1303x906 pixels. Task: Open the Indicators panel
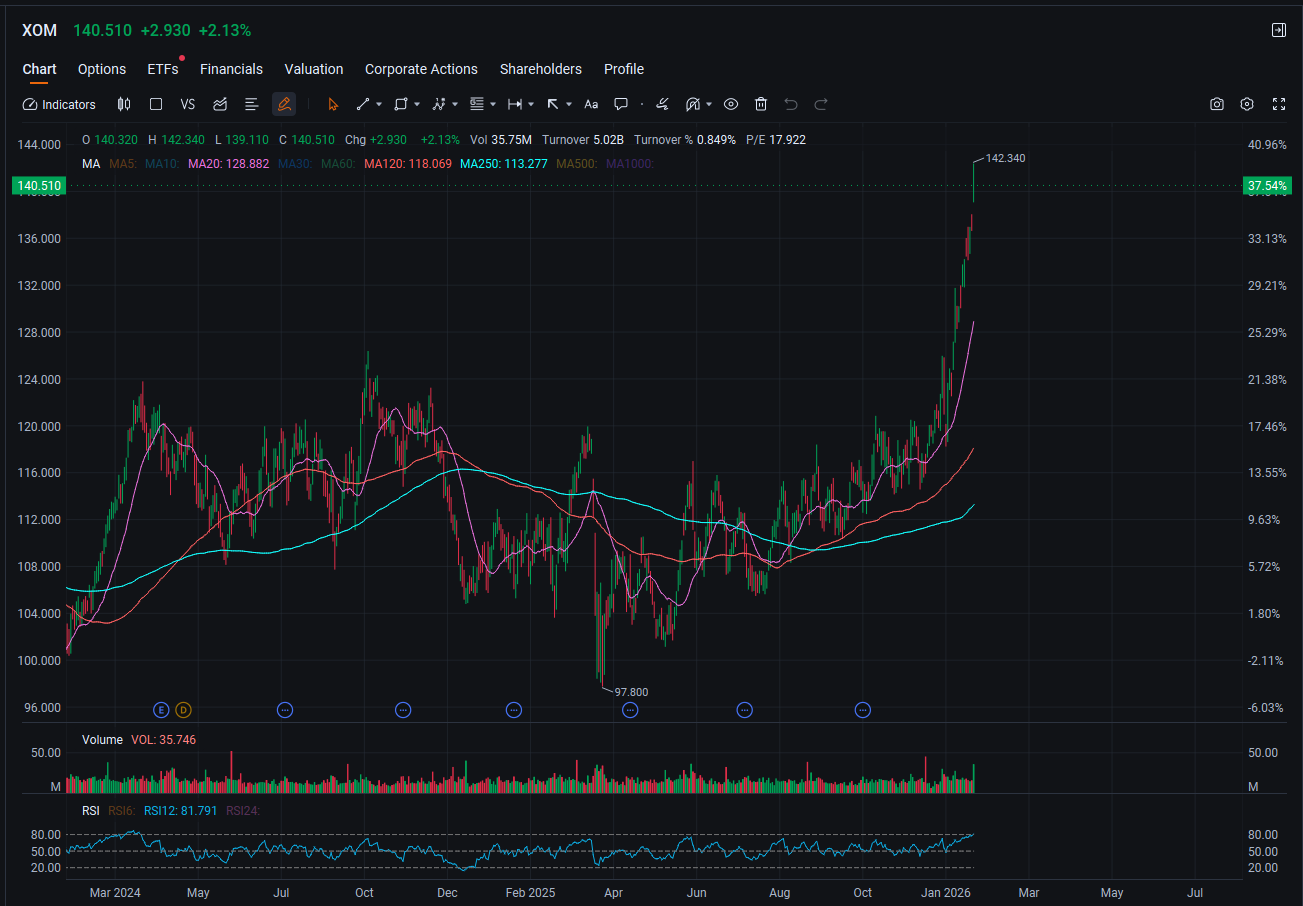tap(59, 104)
